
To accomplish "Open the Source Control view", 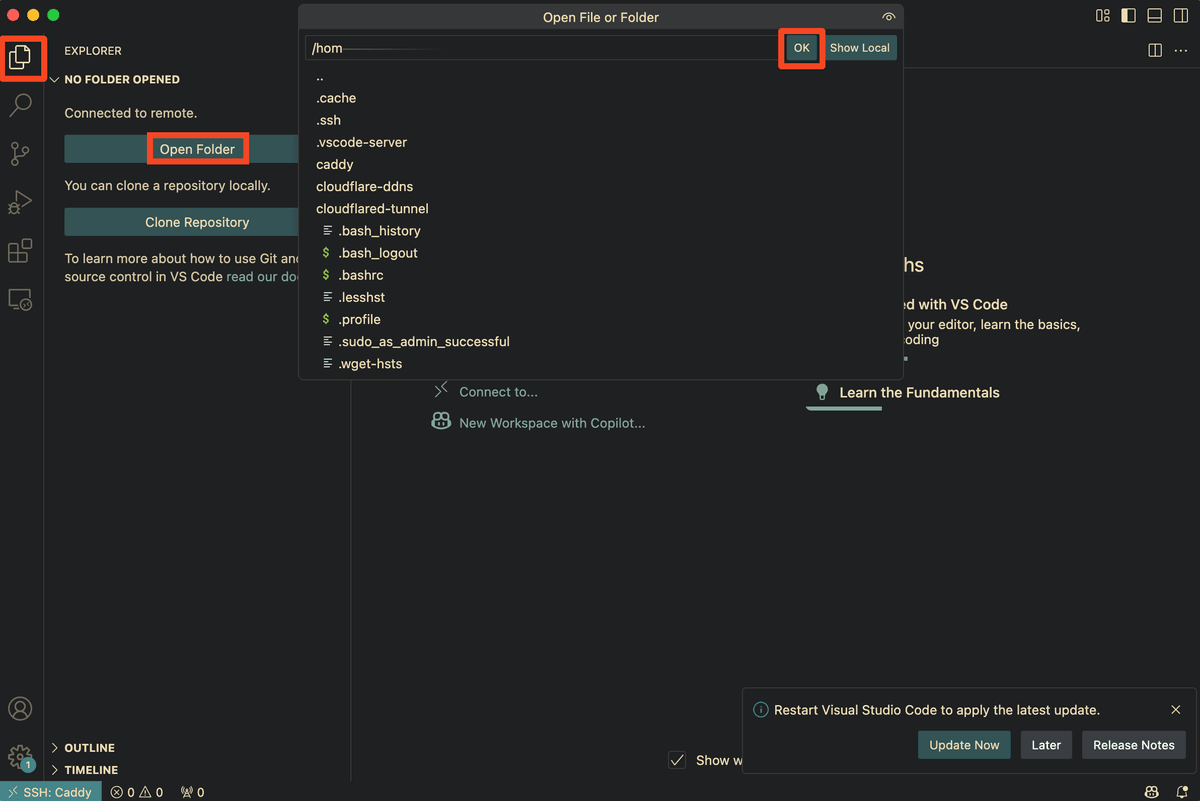I will [21, 153].
